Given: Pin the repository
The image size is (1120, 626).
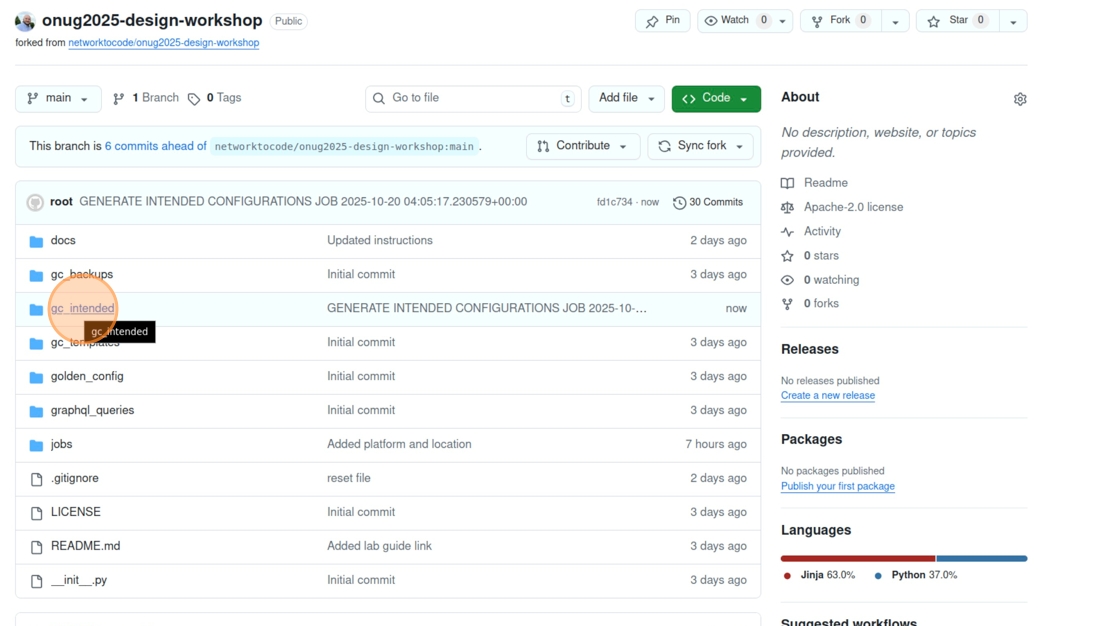Looking at the screenshot, I should (x=663, y=21).
